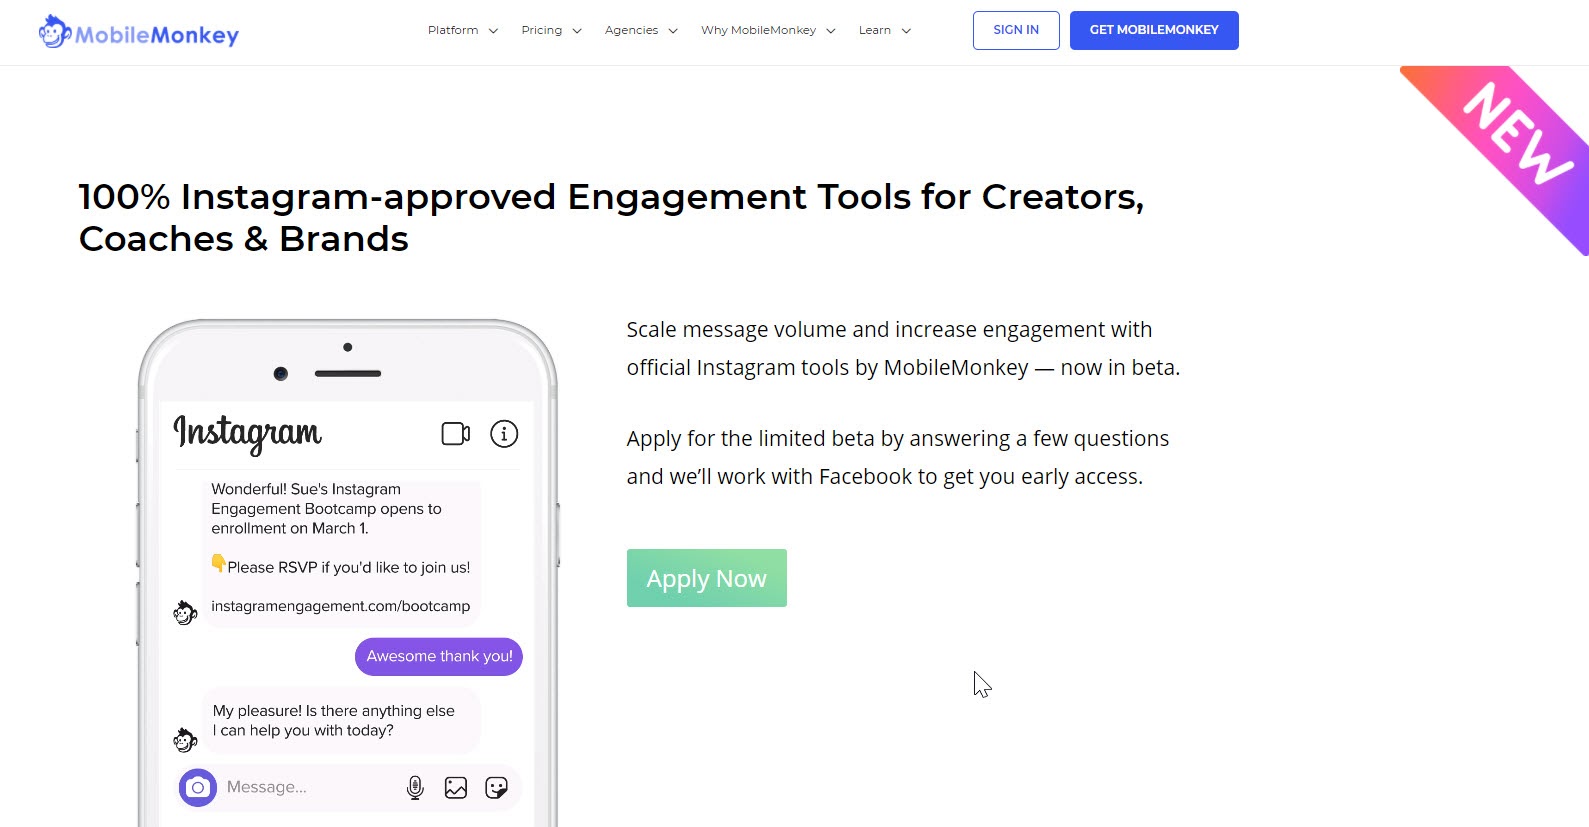This screenshot has width=1589, height=827.
Task: Tap the camera icon in message bar
Action: pyautogui.click(x=198, y=788)
